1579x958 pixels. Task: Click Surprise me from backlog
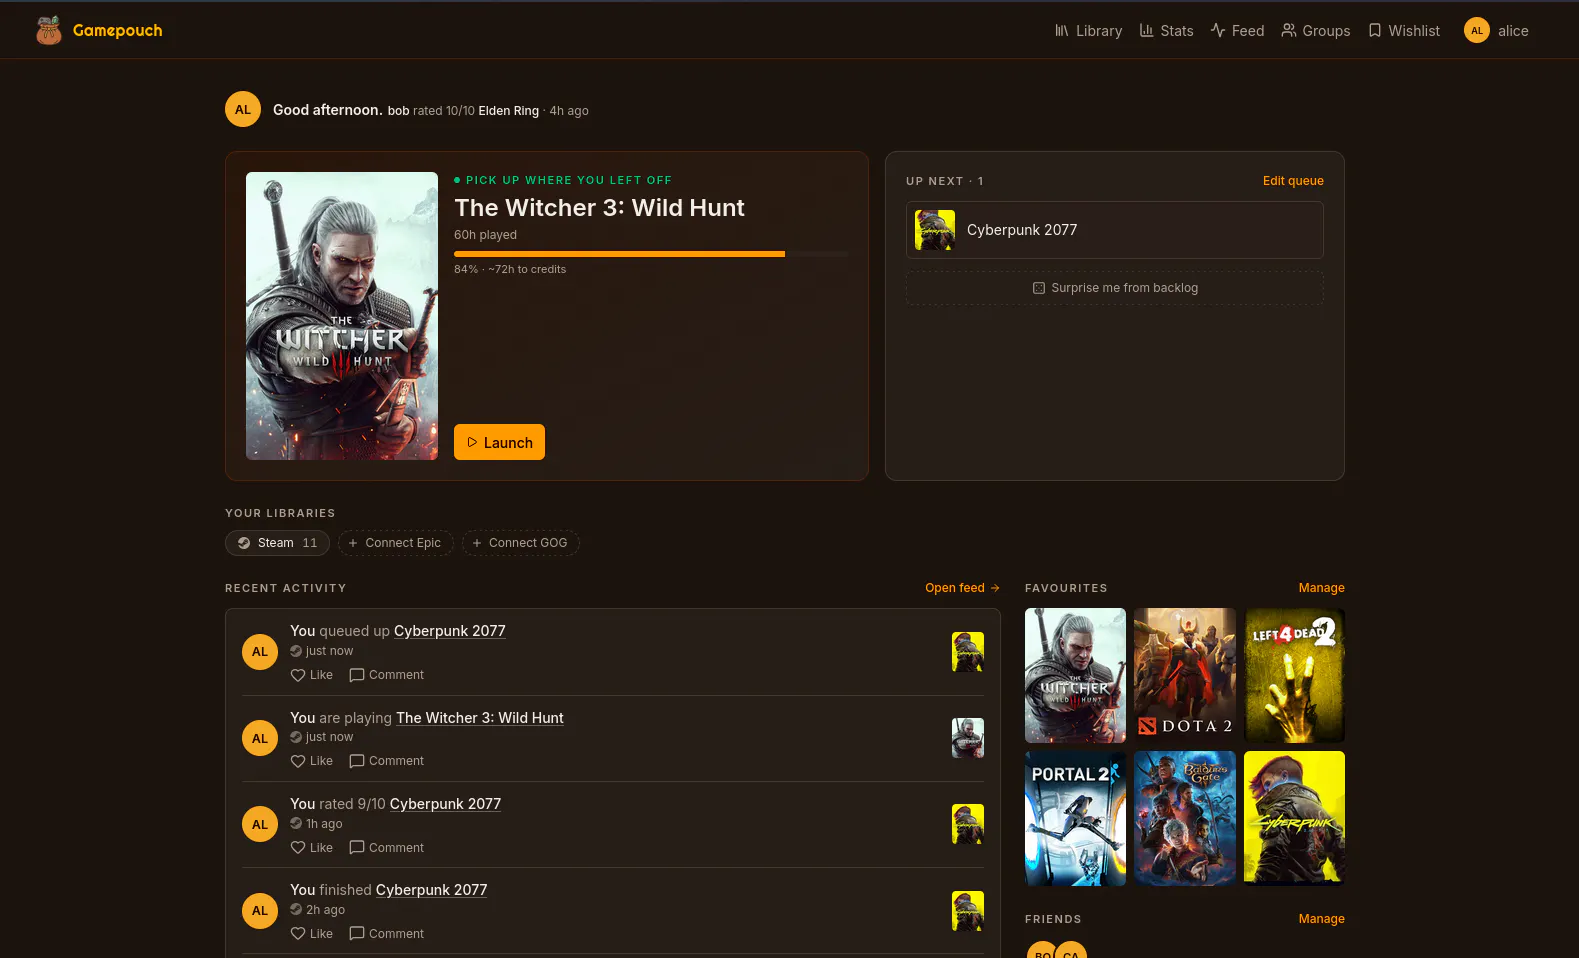1115,288
